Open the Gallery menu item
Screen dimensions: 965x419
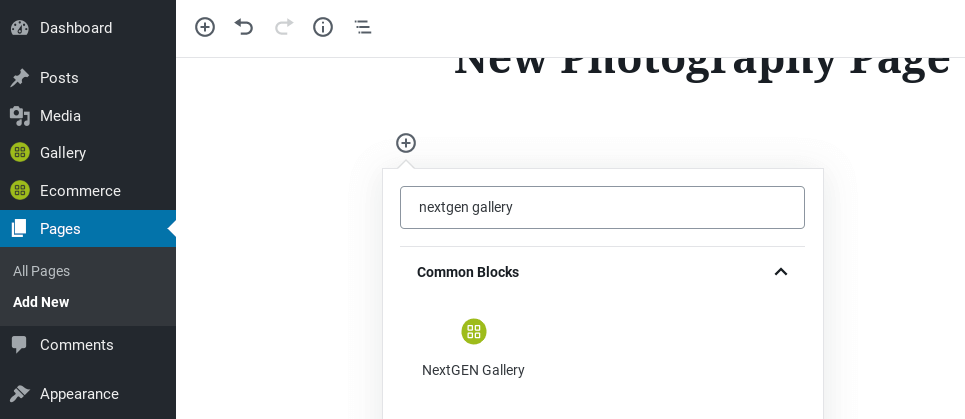(88, 153)
